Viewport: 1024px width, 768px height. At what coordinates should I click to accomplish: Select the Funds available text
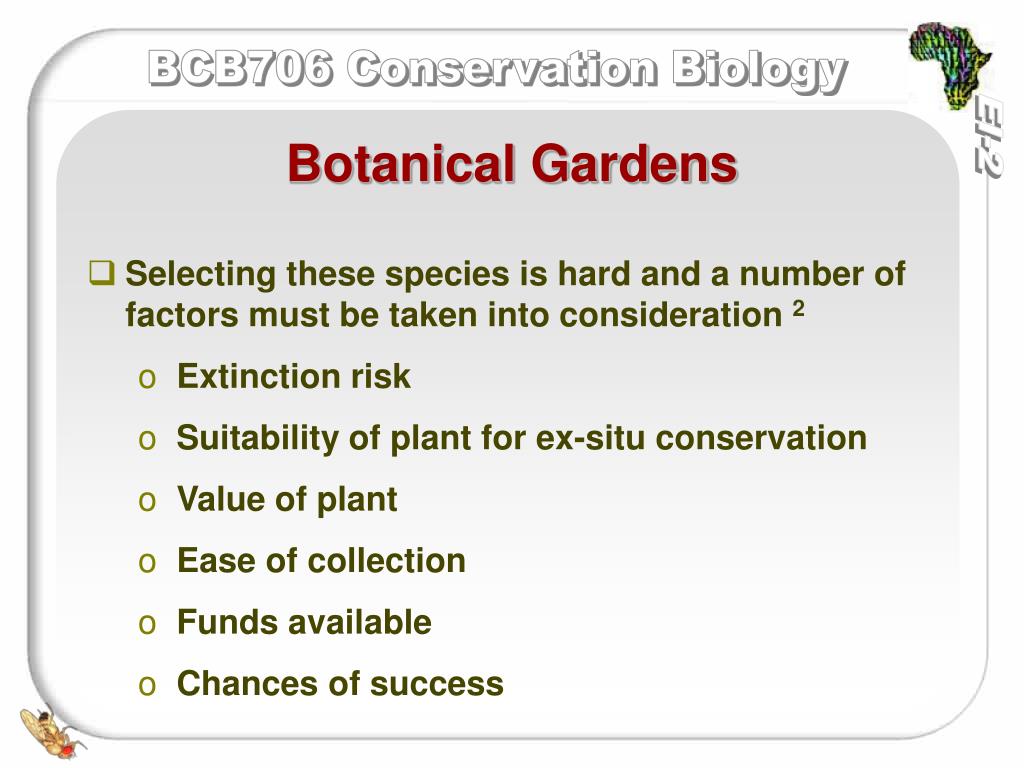coord(304,622)
